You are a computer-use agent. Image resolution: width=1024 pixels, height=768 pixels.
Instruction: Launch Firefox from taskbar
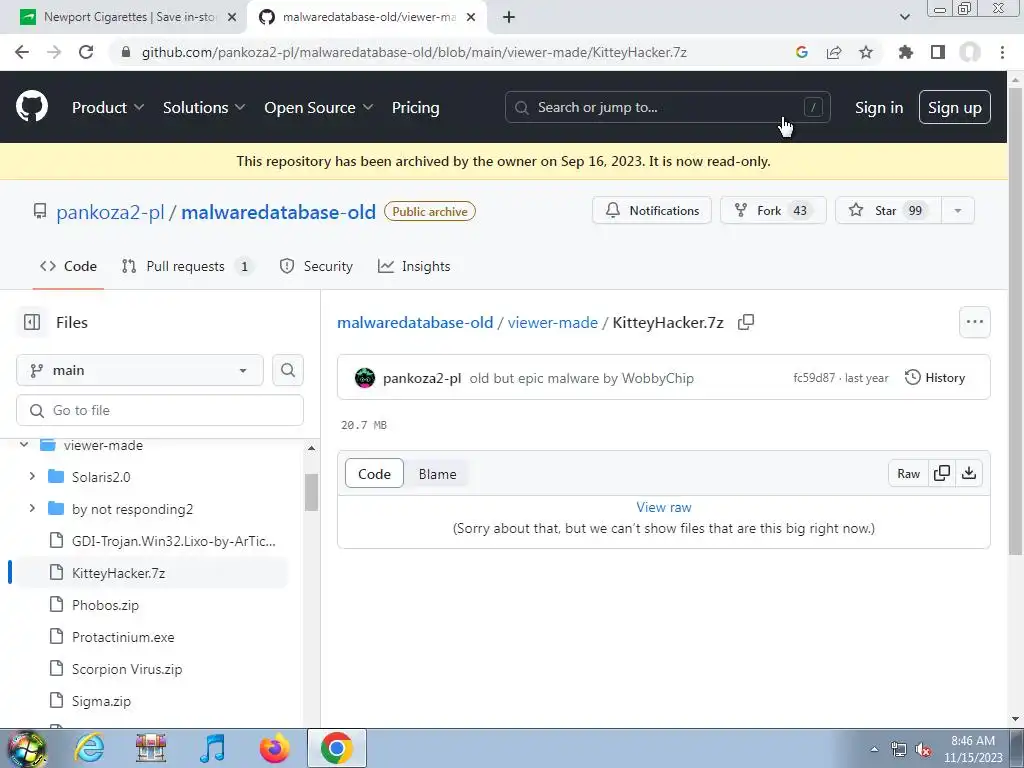274,748
